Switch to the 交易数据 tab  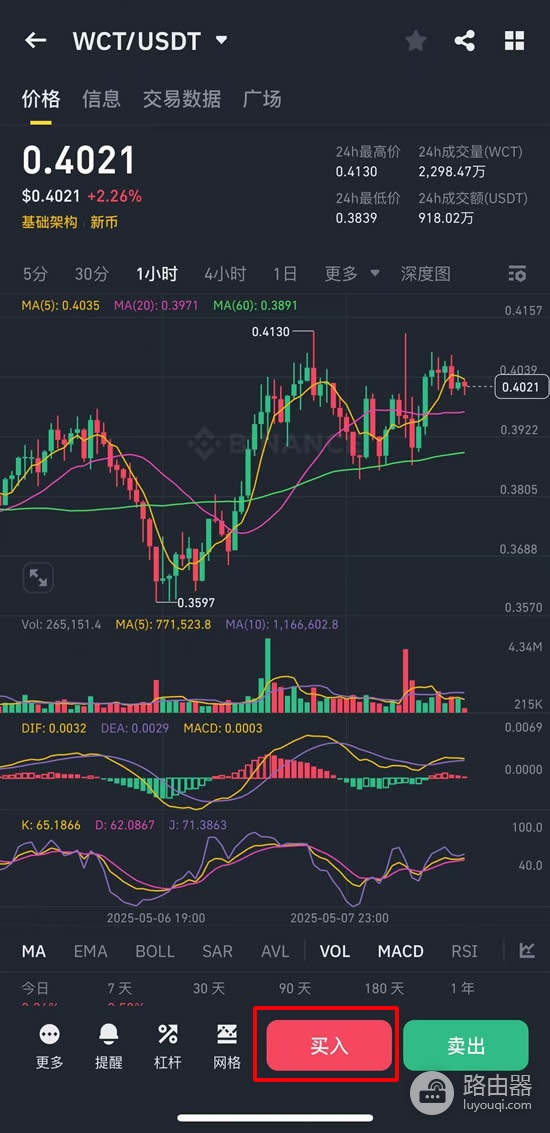point(181,99)
